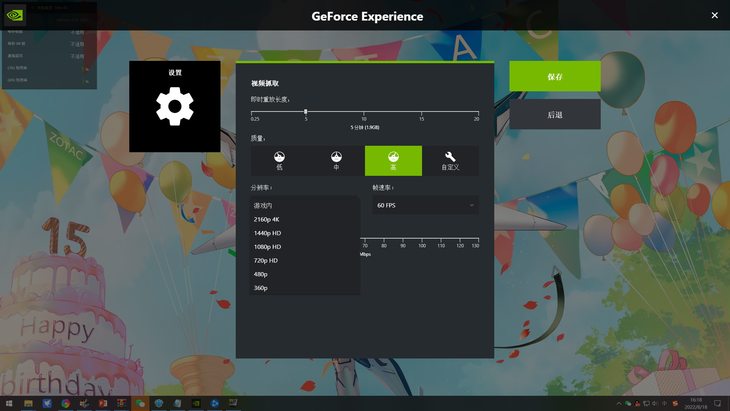Click the instant replay length slider handle
The image size is (730, 411).
pos(306,112)
